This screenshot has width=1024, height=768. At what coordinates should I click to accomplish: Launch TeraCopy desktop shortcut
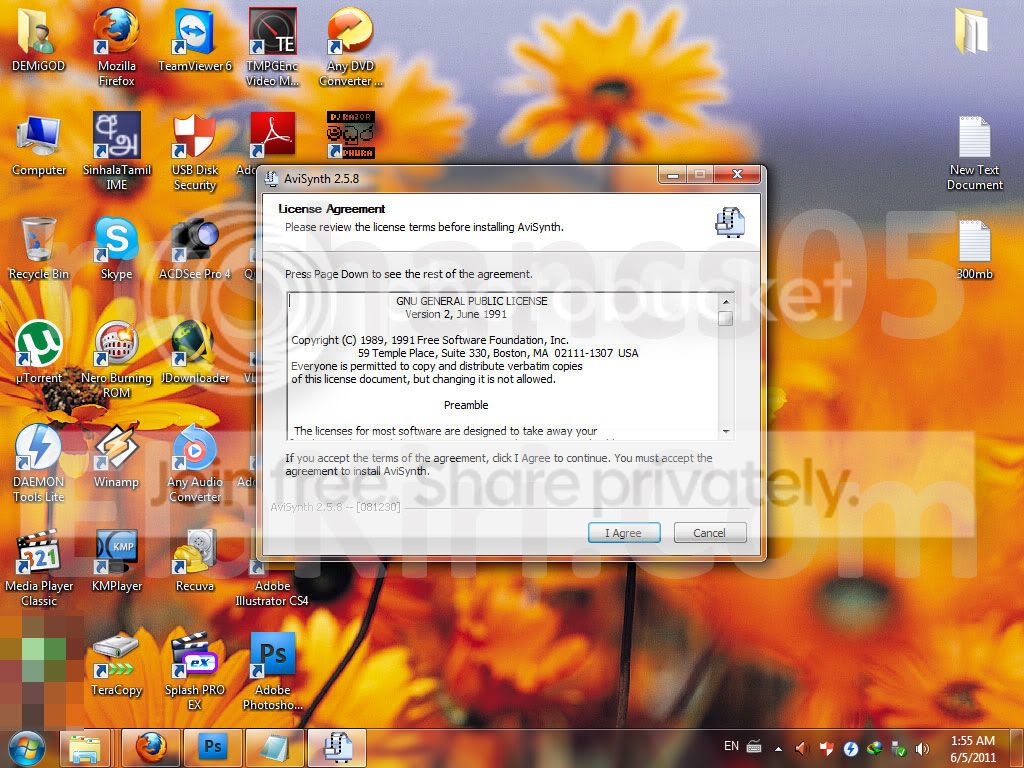tap(116, 664)
